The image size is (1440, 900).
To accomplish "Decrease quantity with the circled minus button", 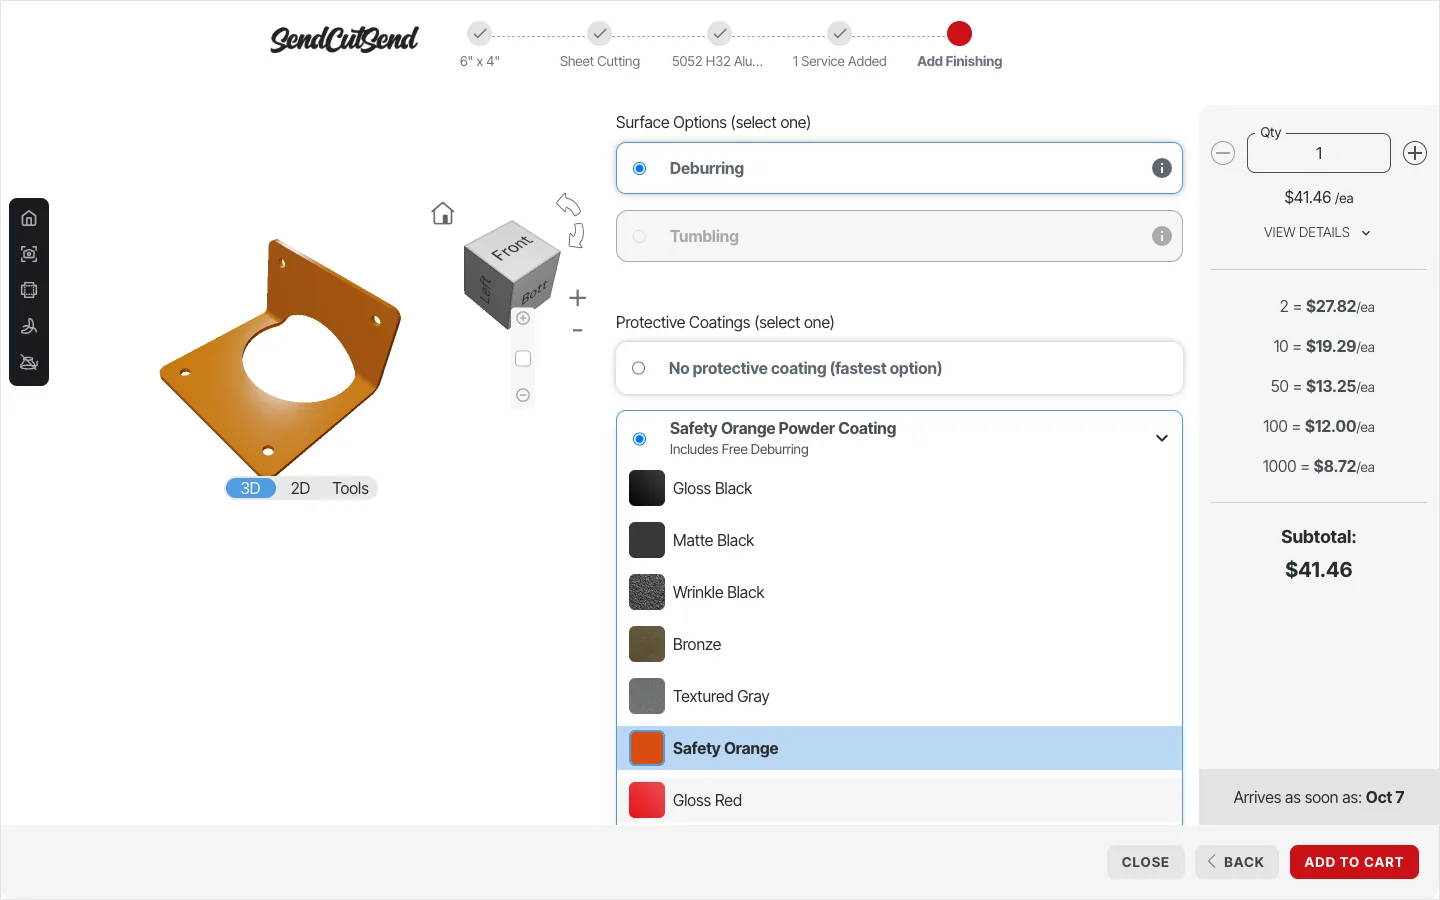I will click(1223, 153).
